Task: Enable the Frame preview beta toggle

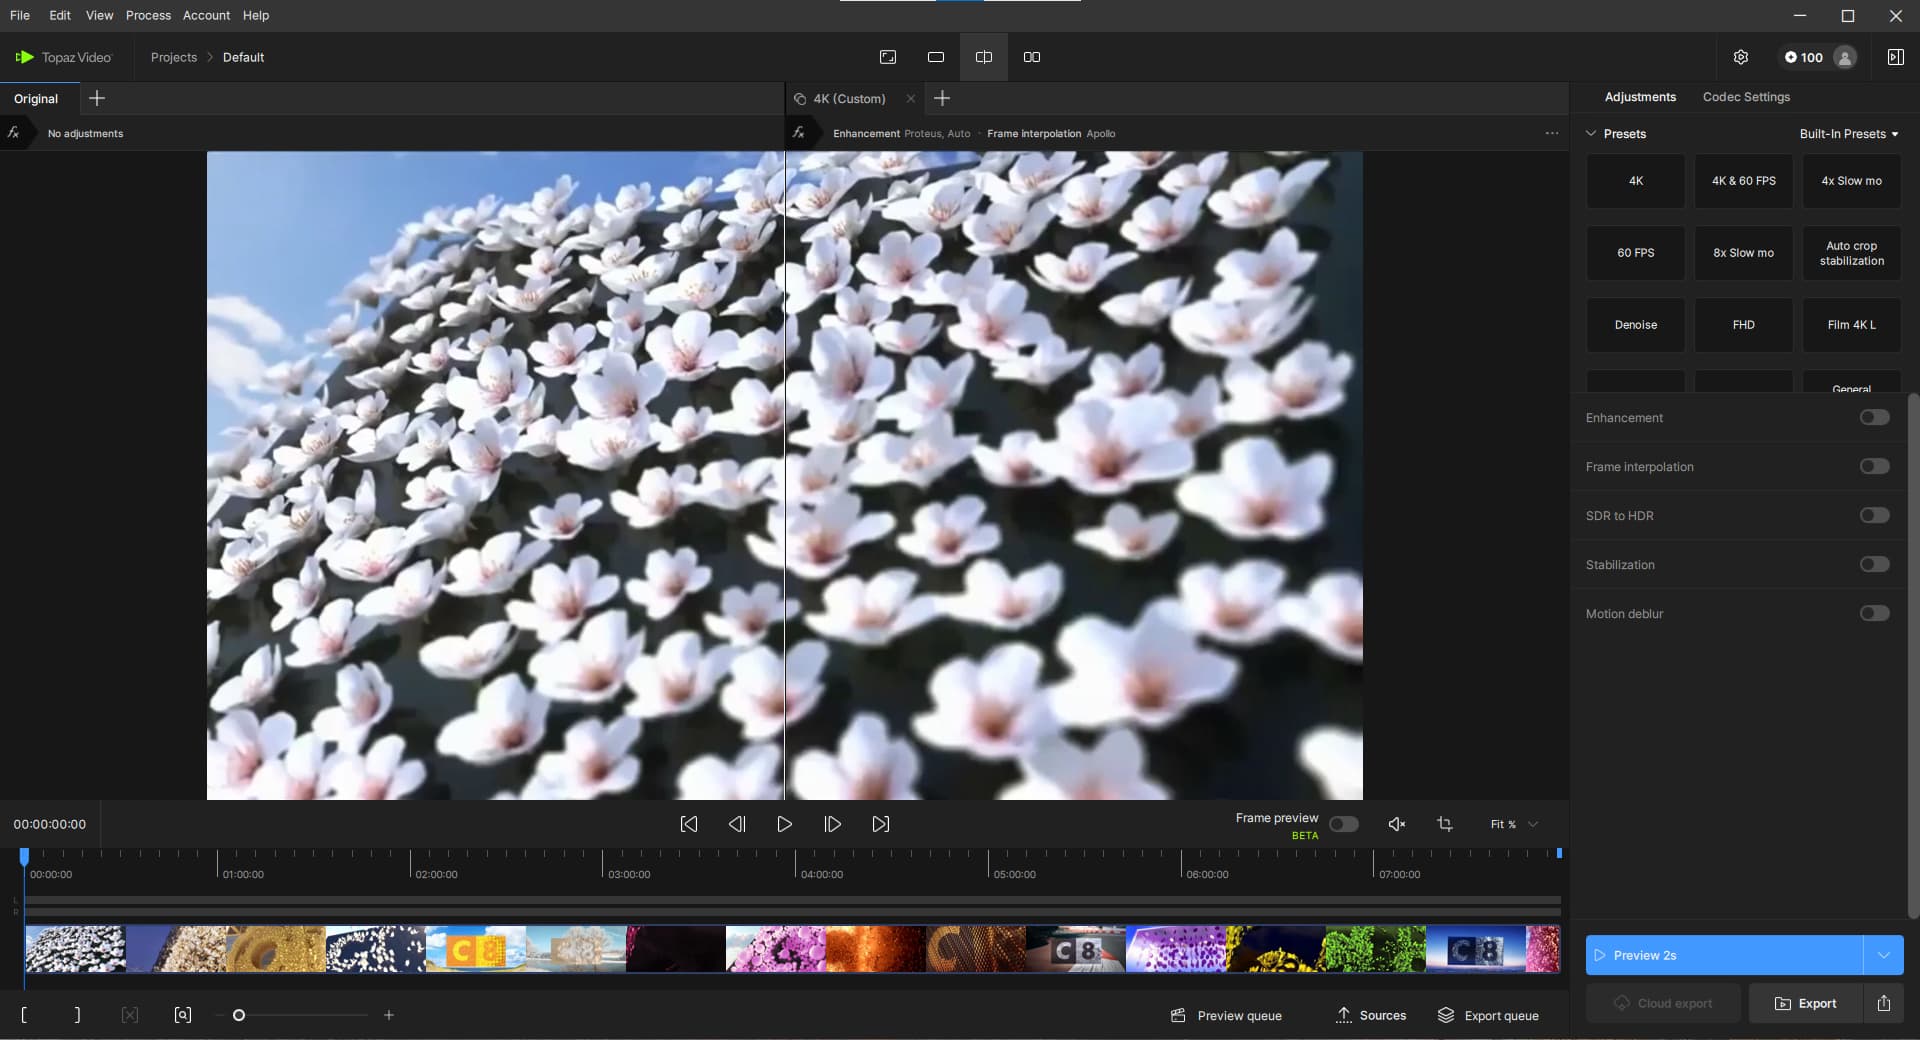Action: click(1343, 824)
